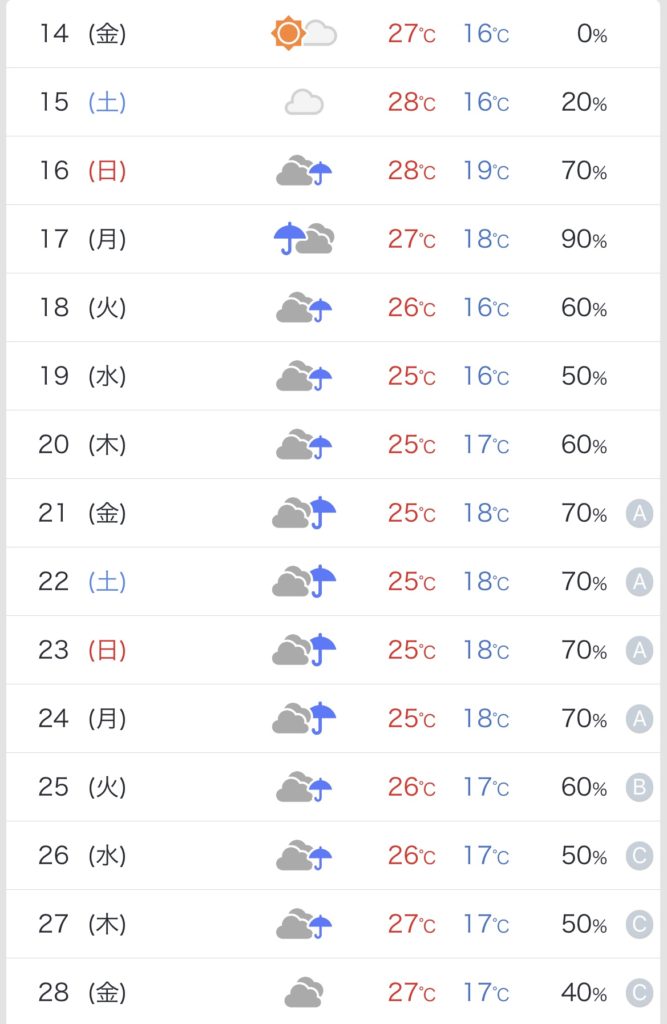Tap the reliability B badge on day 25
Image resolution: width=667 pixels, height=1024 pixels.
coord(640,787)
